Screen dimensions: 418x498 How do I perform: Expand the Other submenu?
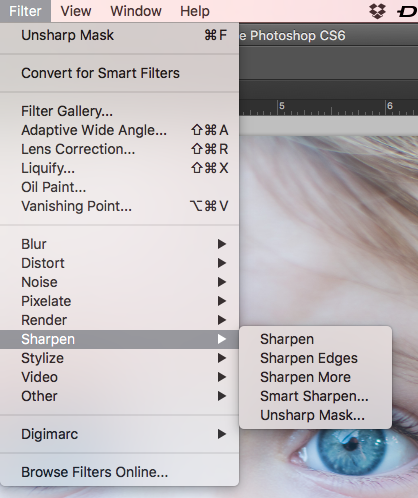click(119, 396)
